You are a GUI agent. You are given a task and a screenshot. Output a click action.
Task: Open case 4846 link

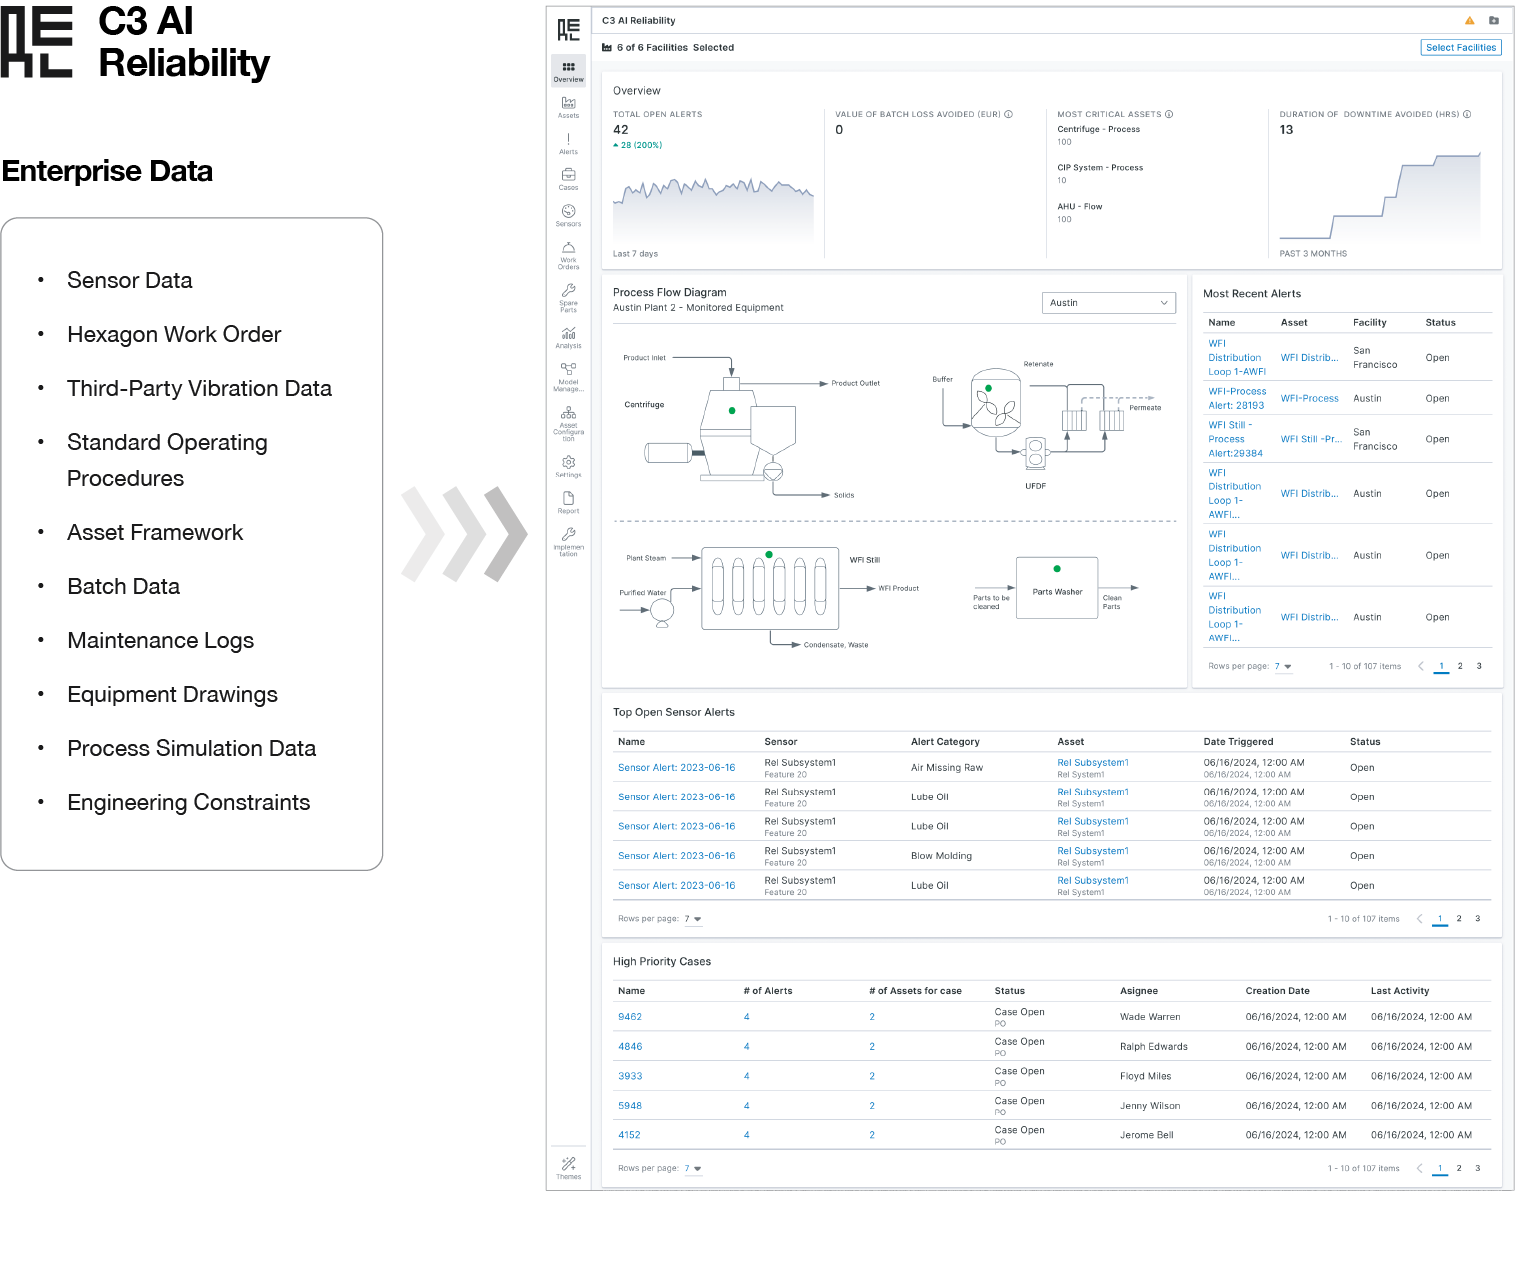pyautogui.click(x=630, y=1047)
